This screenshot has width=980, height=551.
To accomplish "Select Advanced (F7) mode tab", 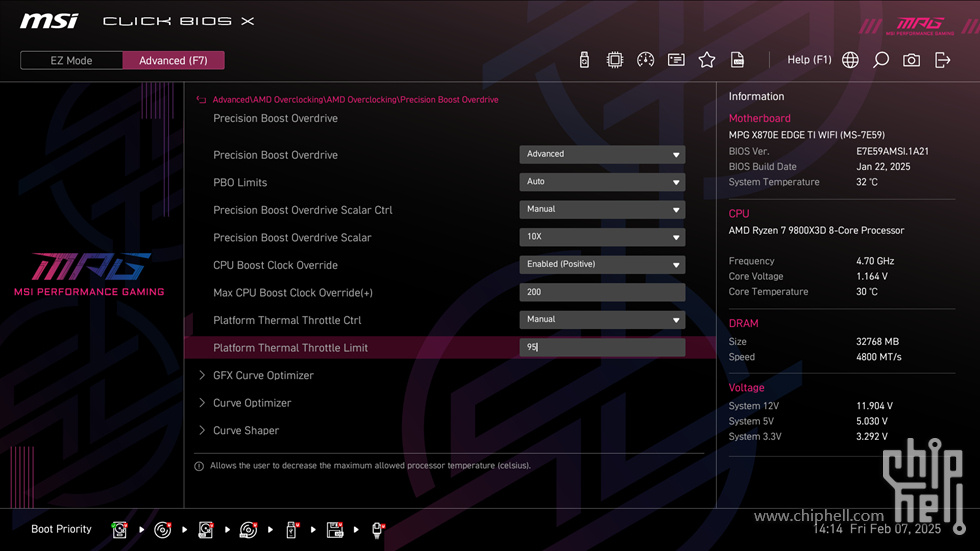I will click(x=173, y=61).
